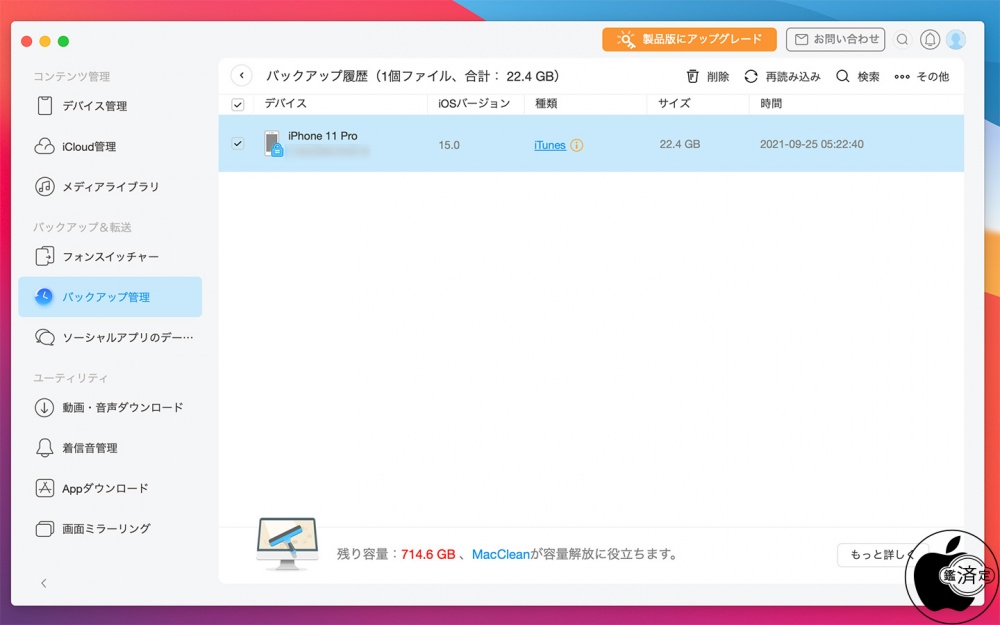Click the MacClean link

[501, 554]
